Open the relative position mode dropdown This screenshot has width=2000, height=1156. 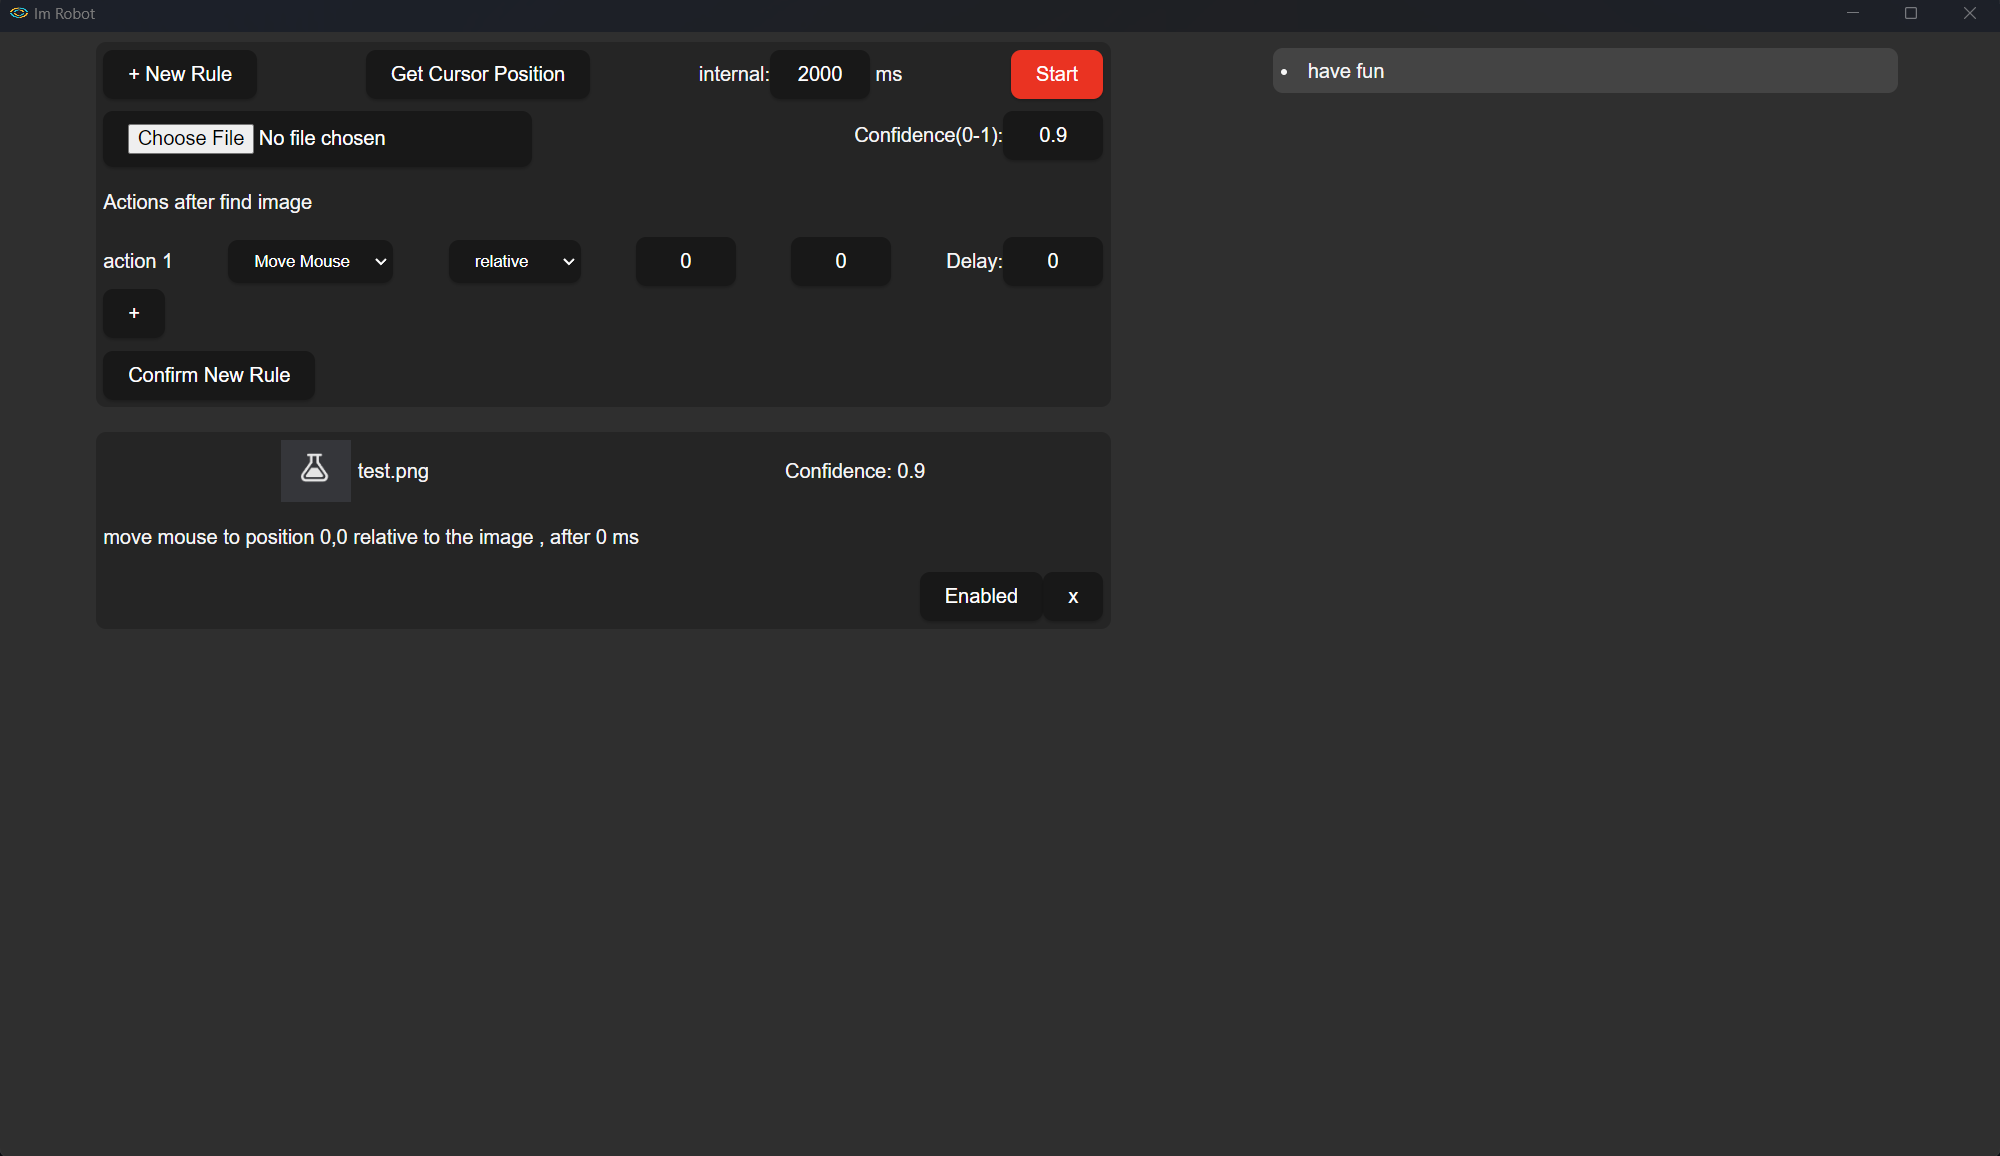(x=514, y=261)
